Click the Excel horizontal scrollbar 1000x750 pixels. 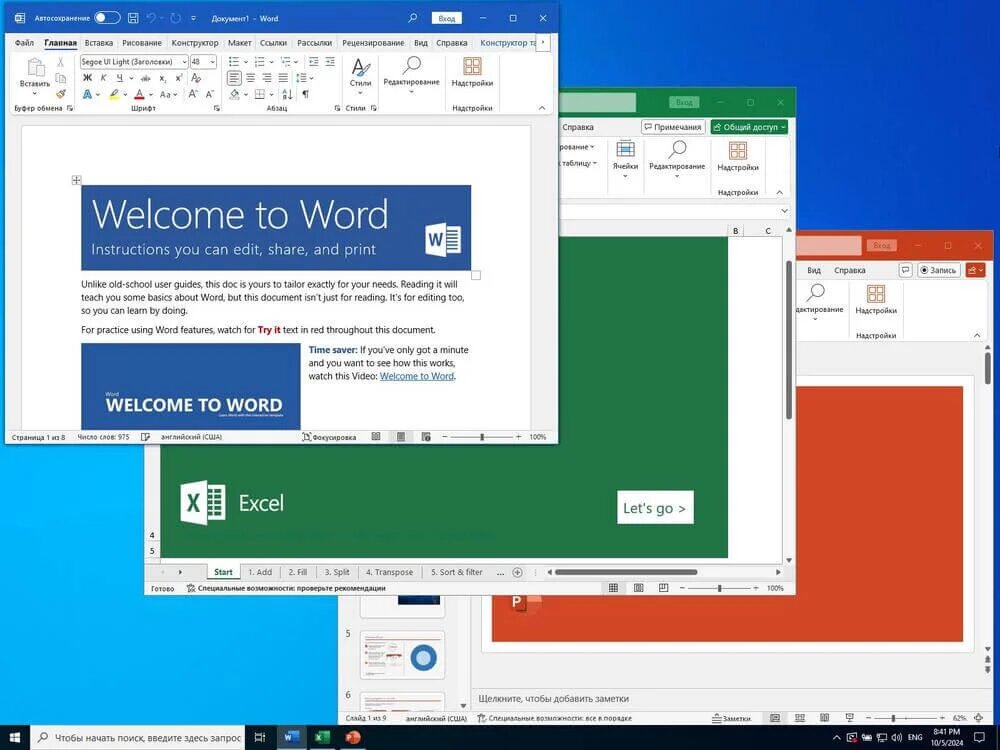tap(626, 572)
